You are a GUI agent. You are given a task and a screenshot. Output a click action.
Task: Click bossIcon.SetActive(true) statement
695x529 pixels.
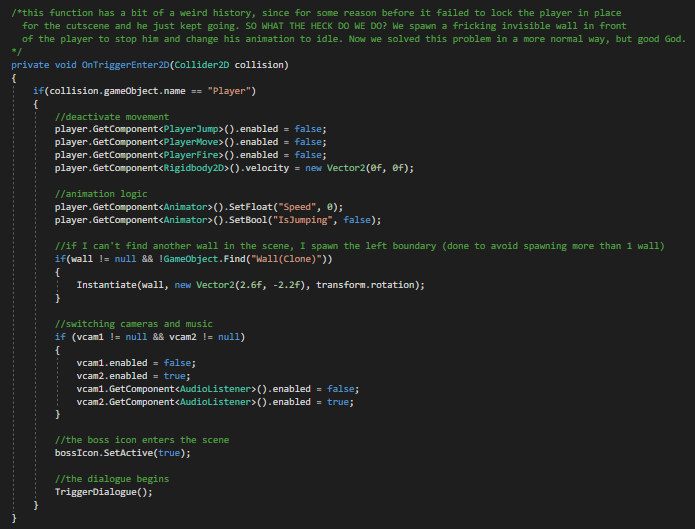click(123, 453)
